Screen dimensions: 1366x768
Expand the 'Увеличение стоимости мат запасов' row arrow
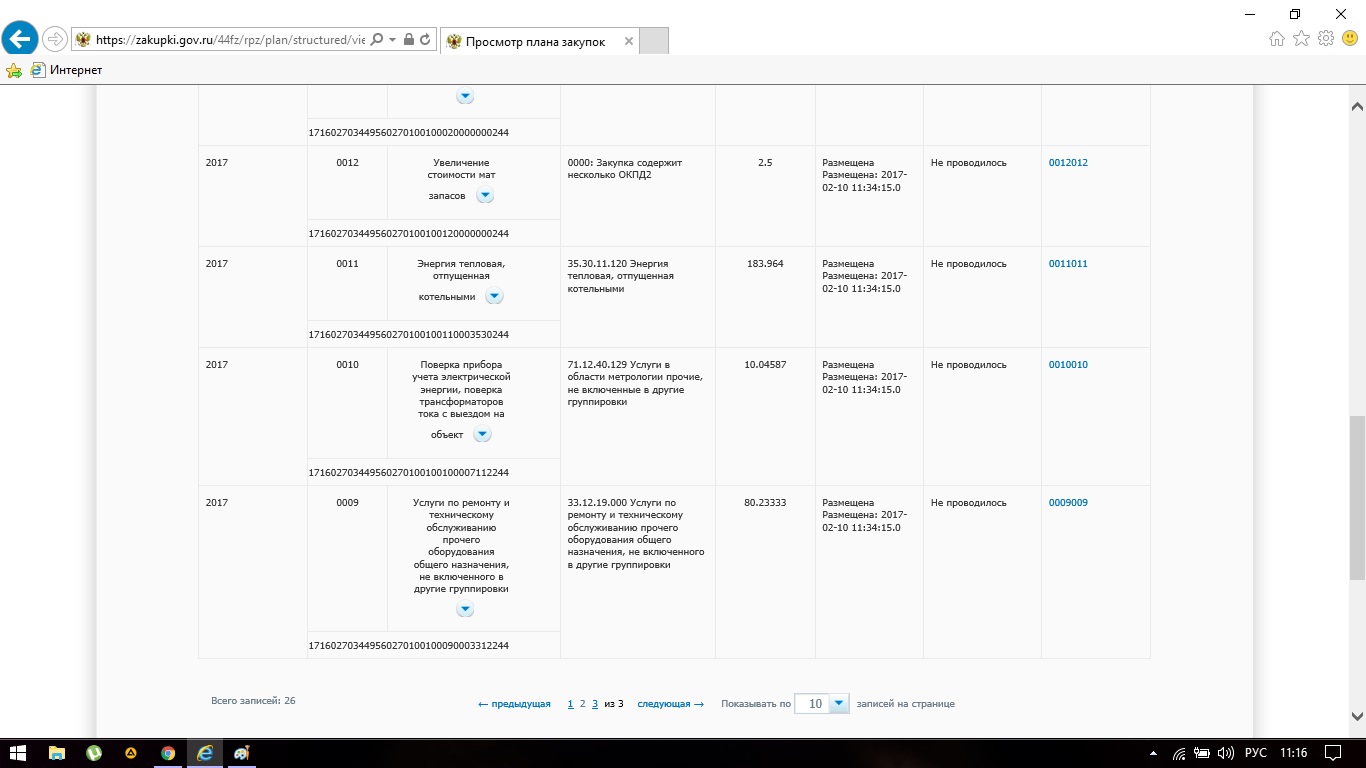(x=485, y=196)
